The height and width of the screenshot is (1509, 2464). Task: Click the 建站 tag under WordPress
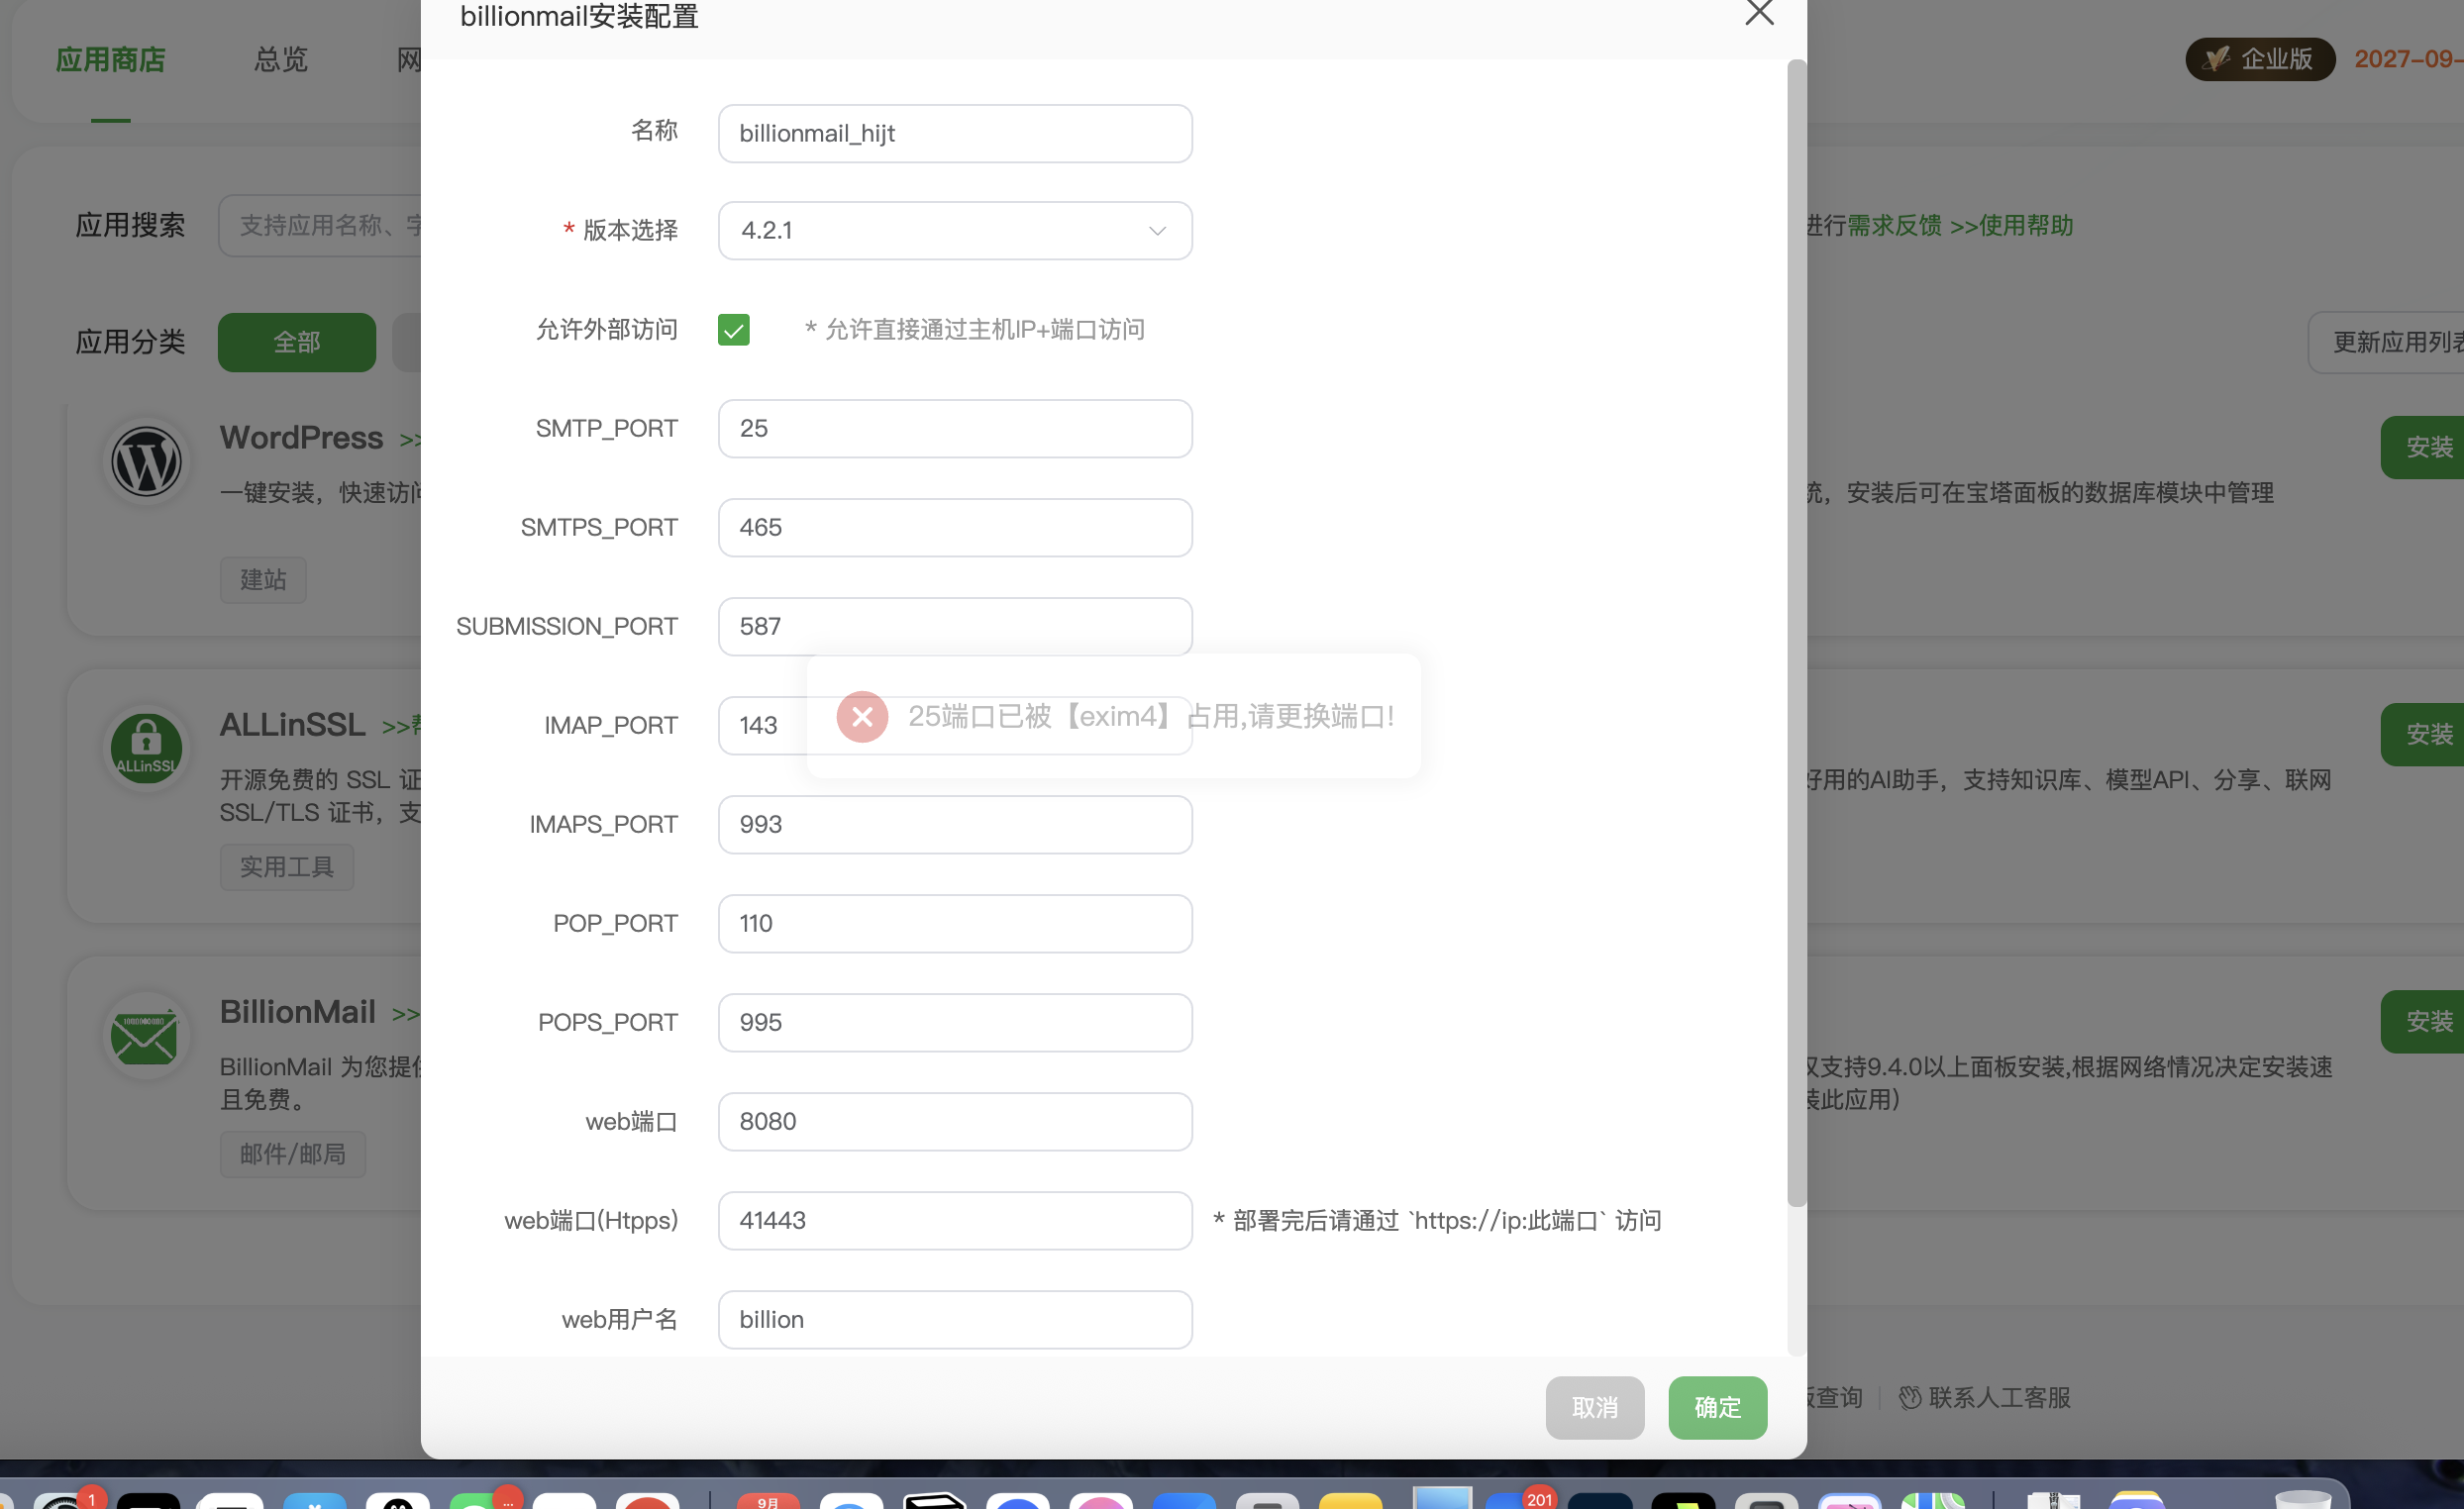coord(263,579)
